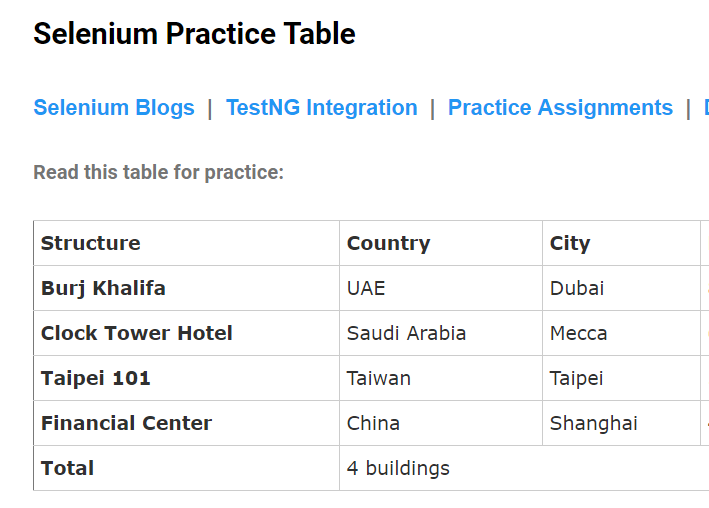Viewport: 709px width, 508px height.
Task: Click the Mecca city cell
Action: pyautogui.click(x=621, y=333)
